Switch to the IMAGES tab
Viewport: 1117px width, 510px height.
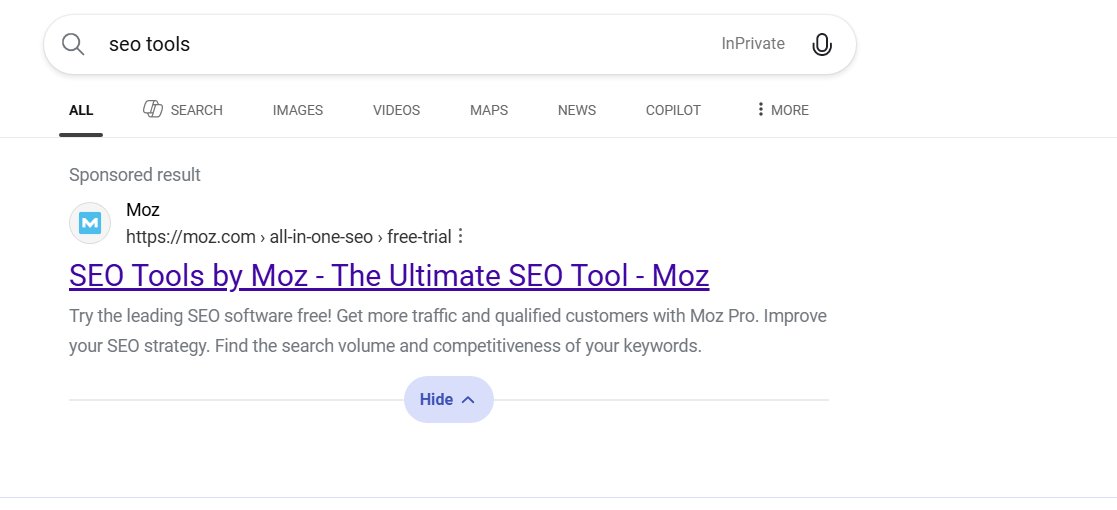click(298, 110)
